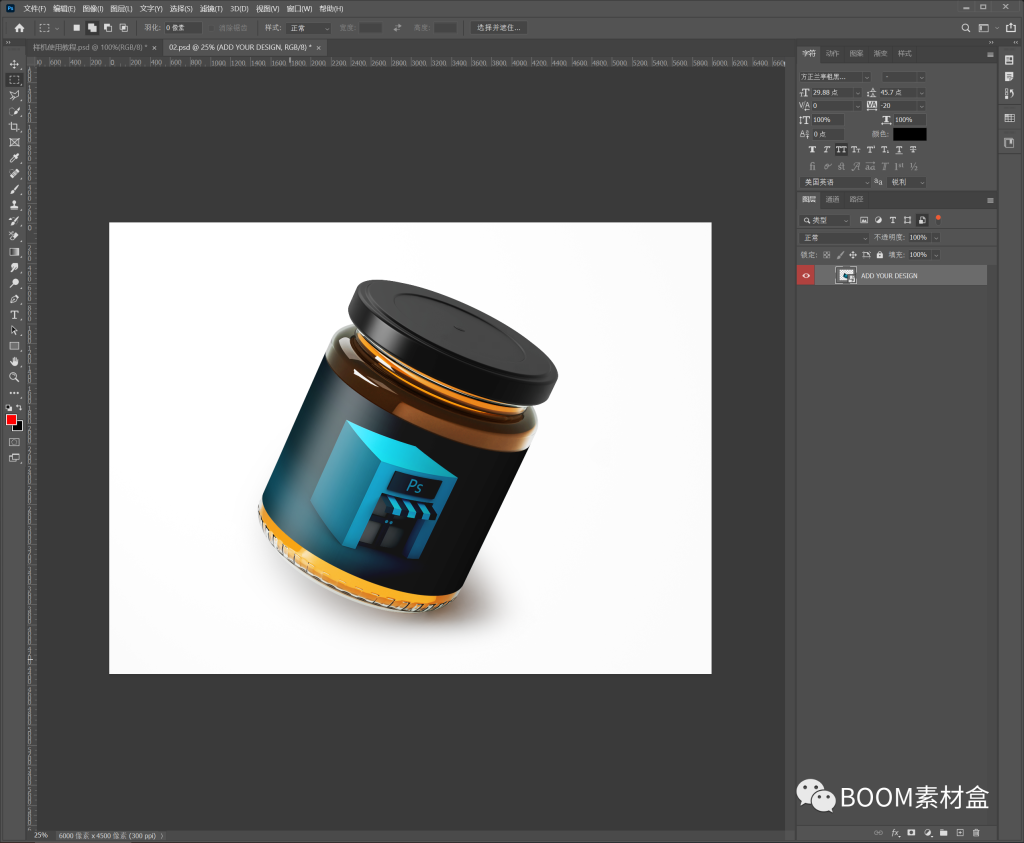Select the Horizontal Type tool
The height and width of the screenshot is (843, 1024).
coord(14,314)
